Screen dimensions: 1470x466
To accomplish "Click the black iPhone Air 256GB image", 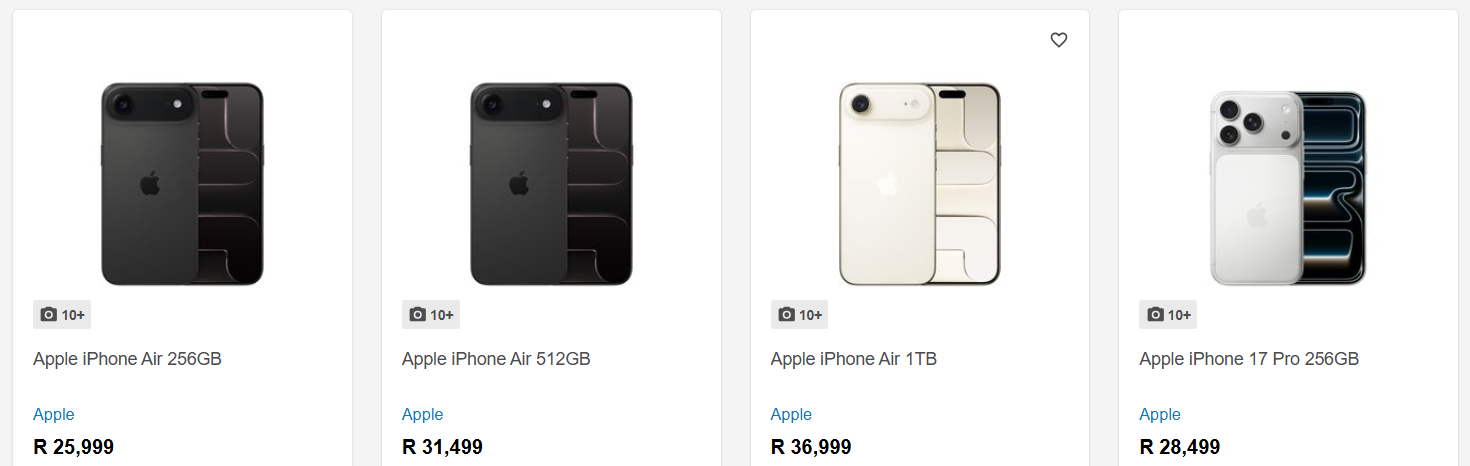I will tap(182, 184).
